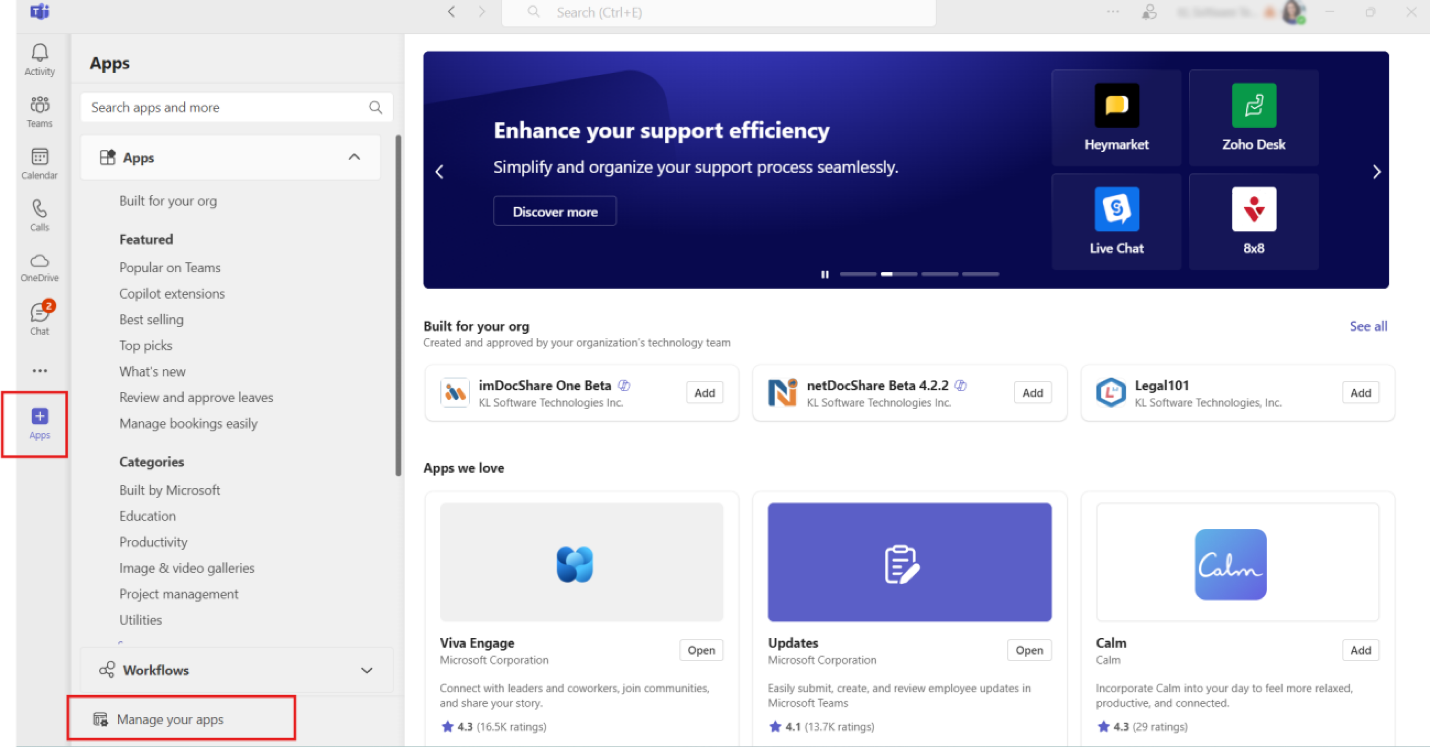Open the Live Chat app tile
Viewport: 1430px width, 747px height.
(1116, 221)
